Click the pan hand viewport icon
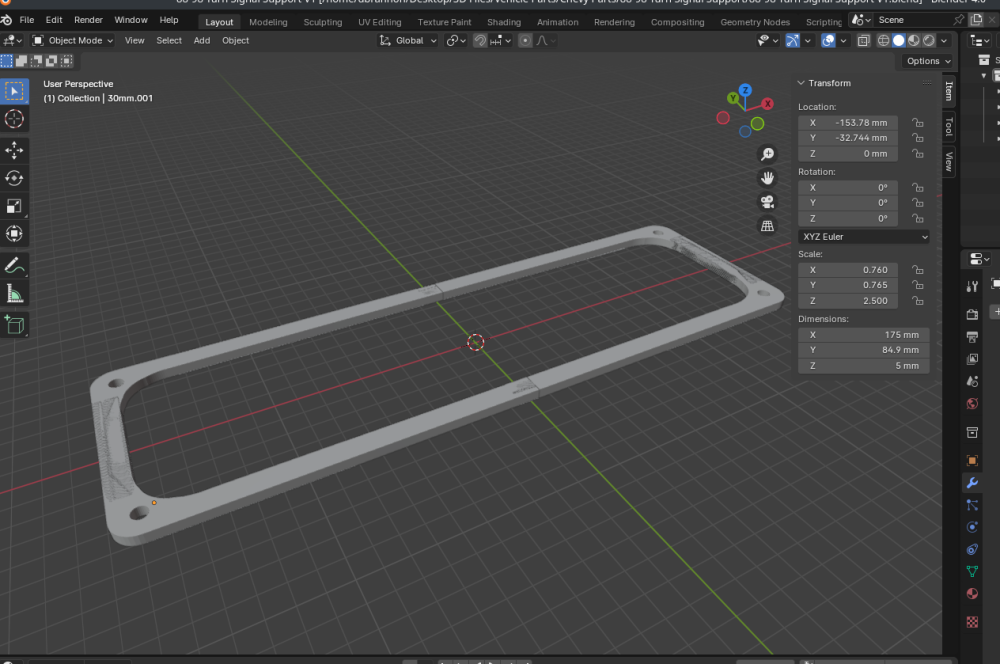Image resolution: width=1000 pixels, height=664 pixels. click(x=767, y=178)
